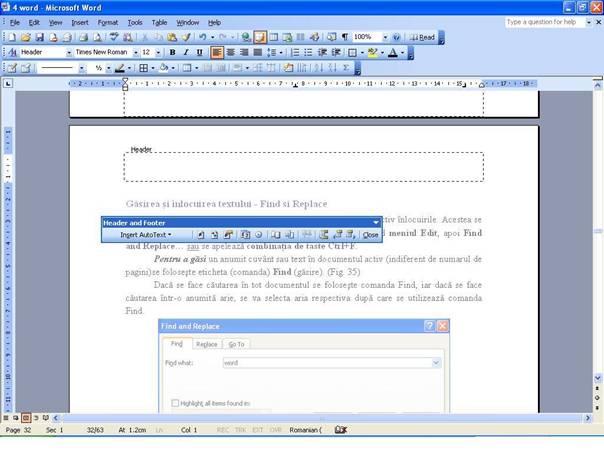Open the Table menu
Screen dimensions: 604x453
pyautogui.click(x=159, y=21)
